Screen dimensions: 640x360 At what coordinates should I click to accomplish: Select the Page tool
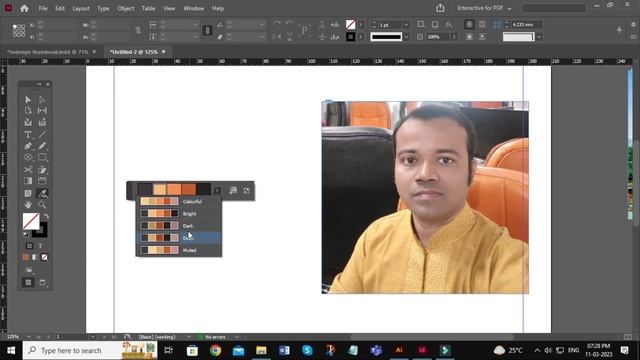click(28, 111)
